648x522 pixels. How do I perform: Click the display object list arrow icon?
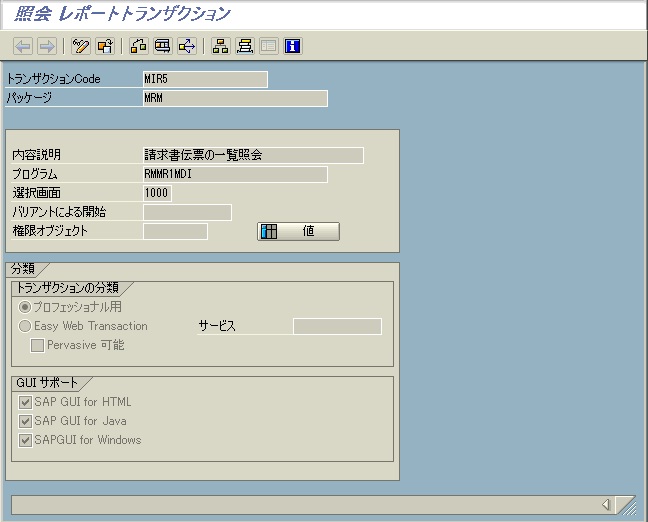[x=186, y=46]
